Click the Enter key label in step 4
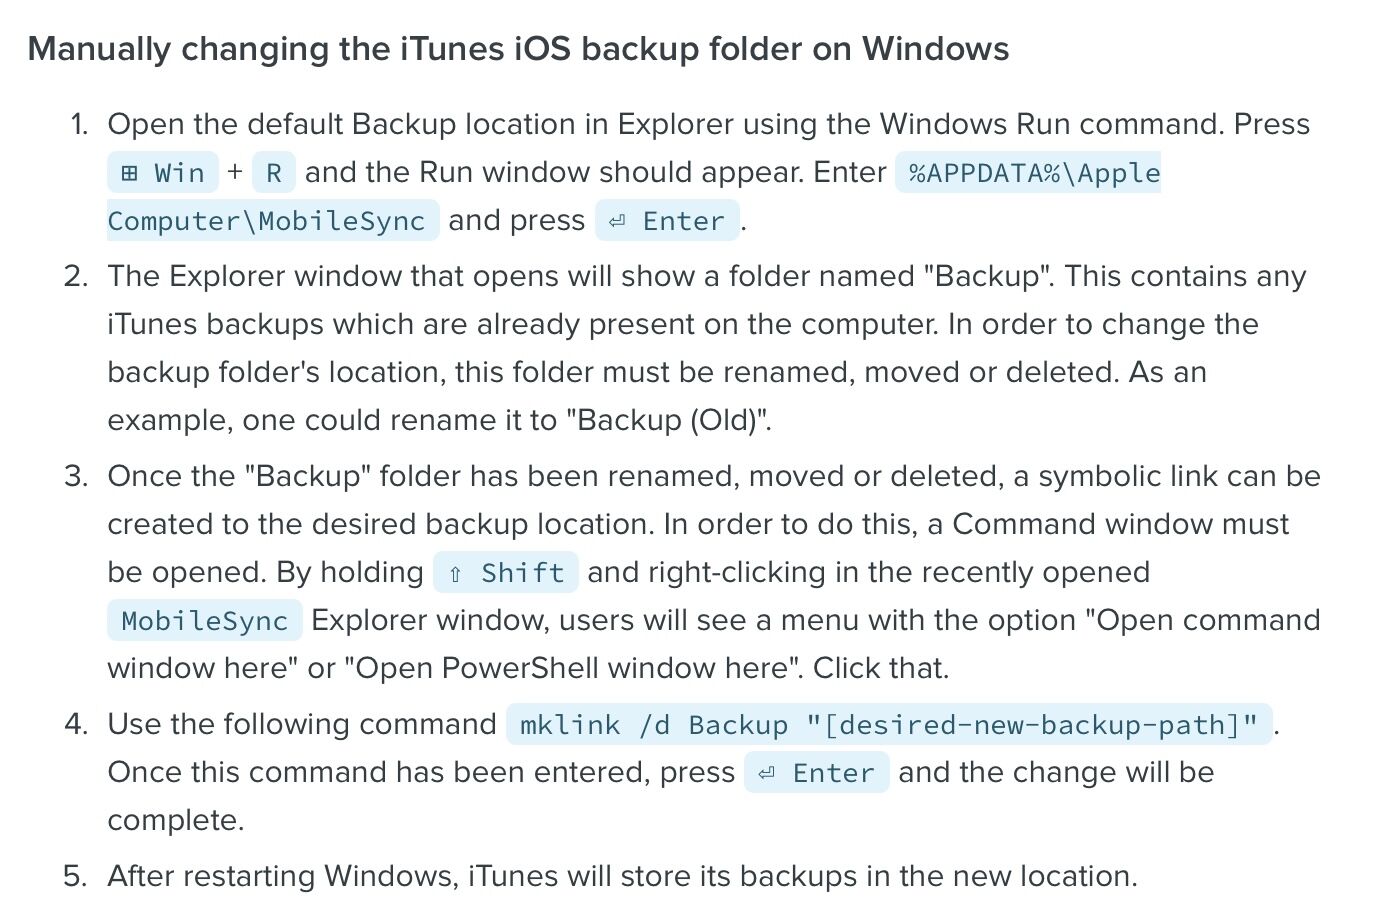 817,772
